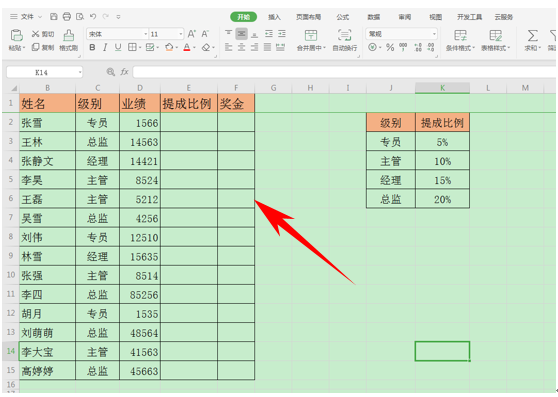This screenshot has height=397, width=558.
Task: Toggle middle vertical alignment
Action: click(x=242, y=34)
